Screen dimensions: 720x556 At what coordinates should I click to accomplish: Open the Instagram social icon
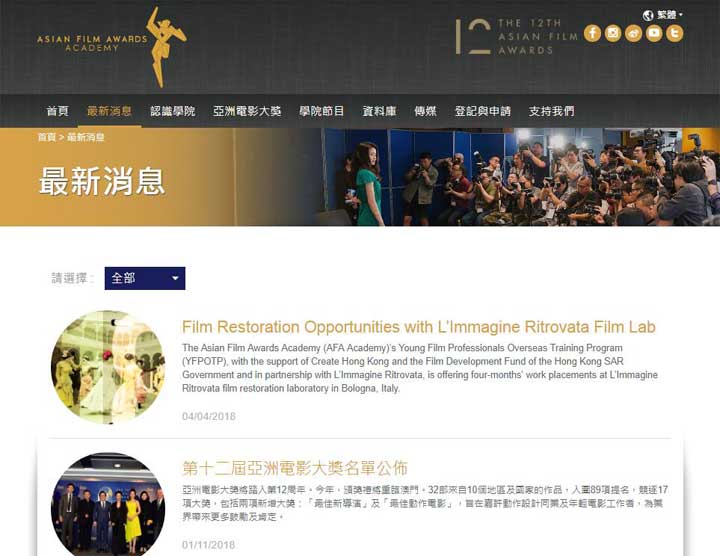[x=613, y=33]
